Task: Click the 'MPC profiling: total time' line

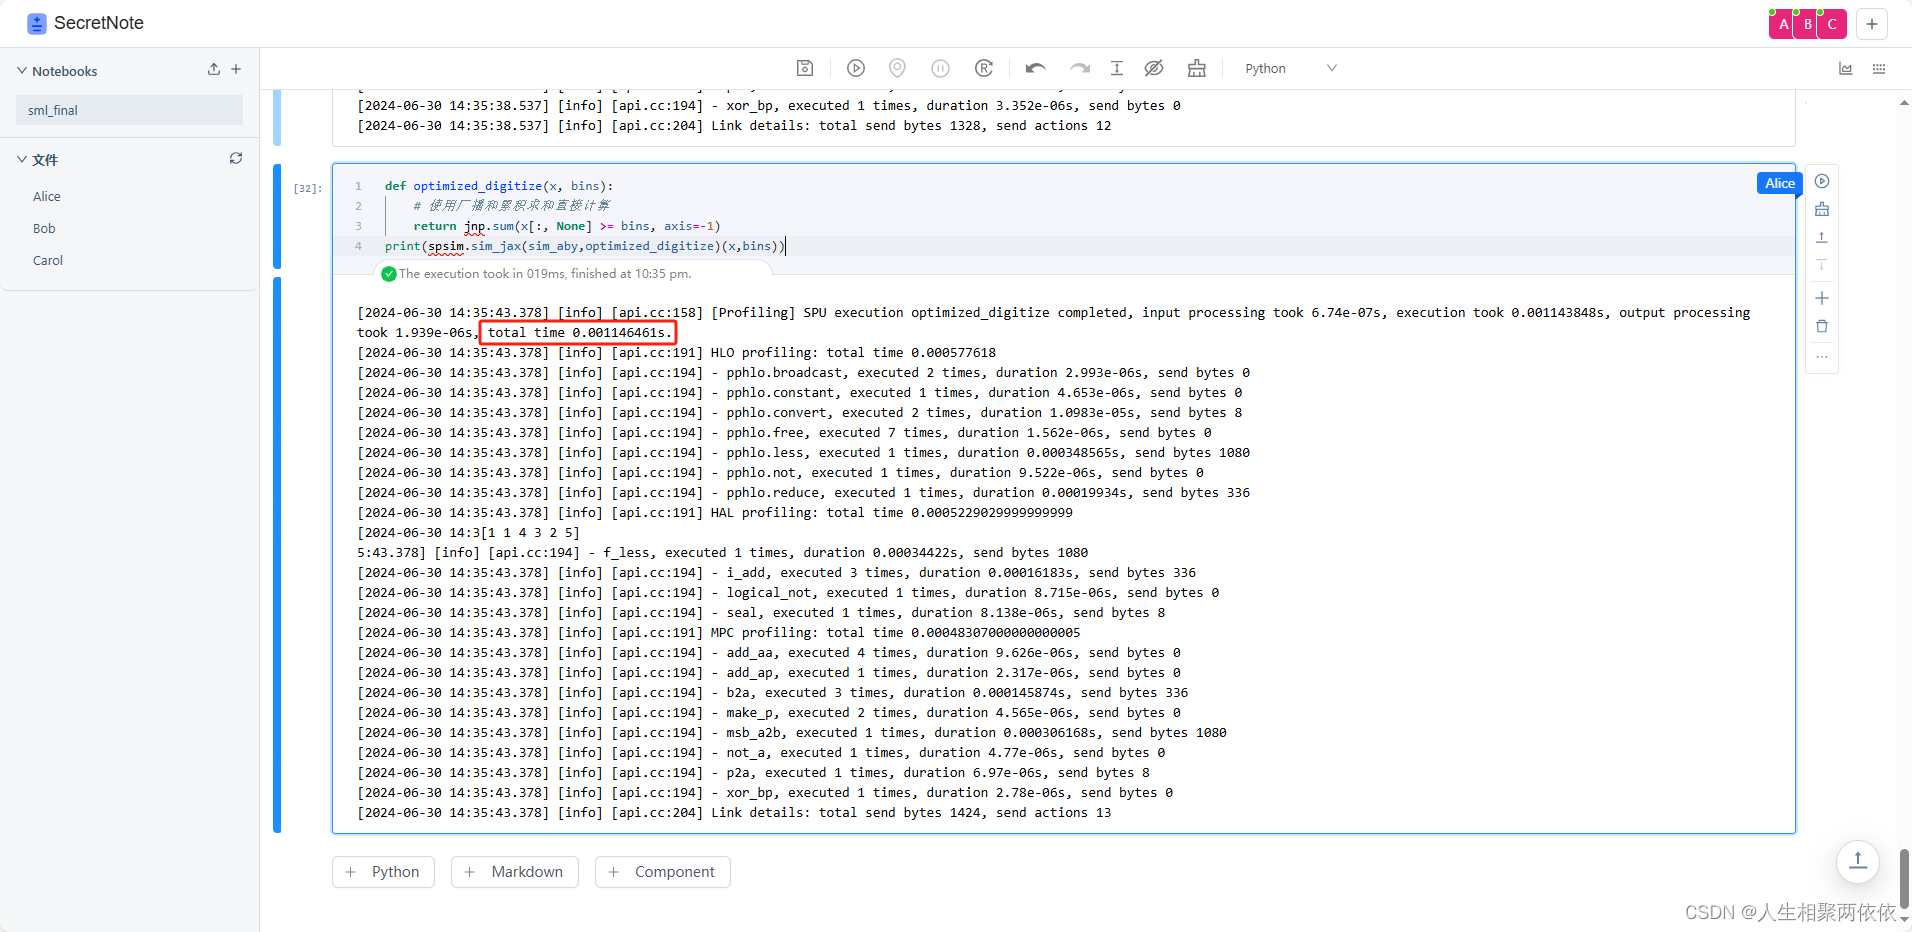Action: point(718,633)
